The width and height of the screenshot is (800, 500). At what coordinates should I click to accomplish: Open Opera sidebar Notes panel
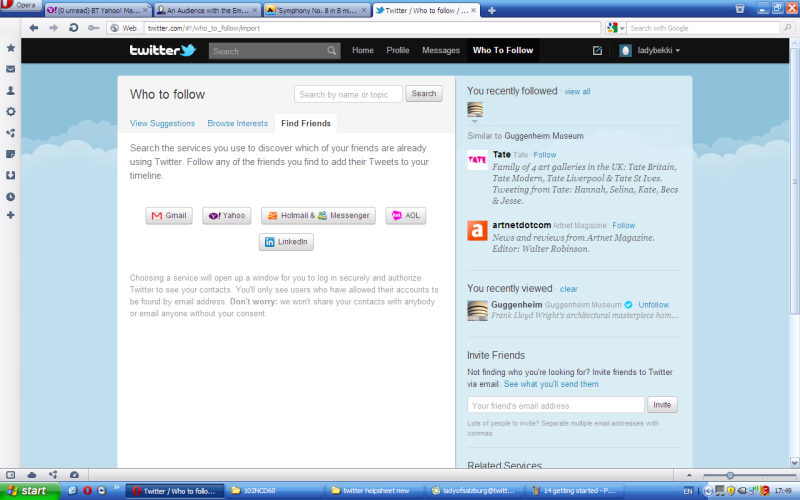click(10, 154)
